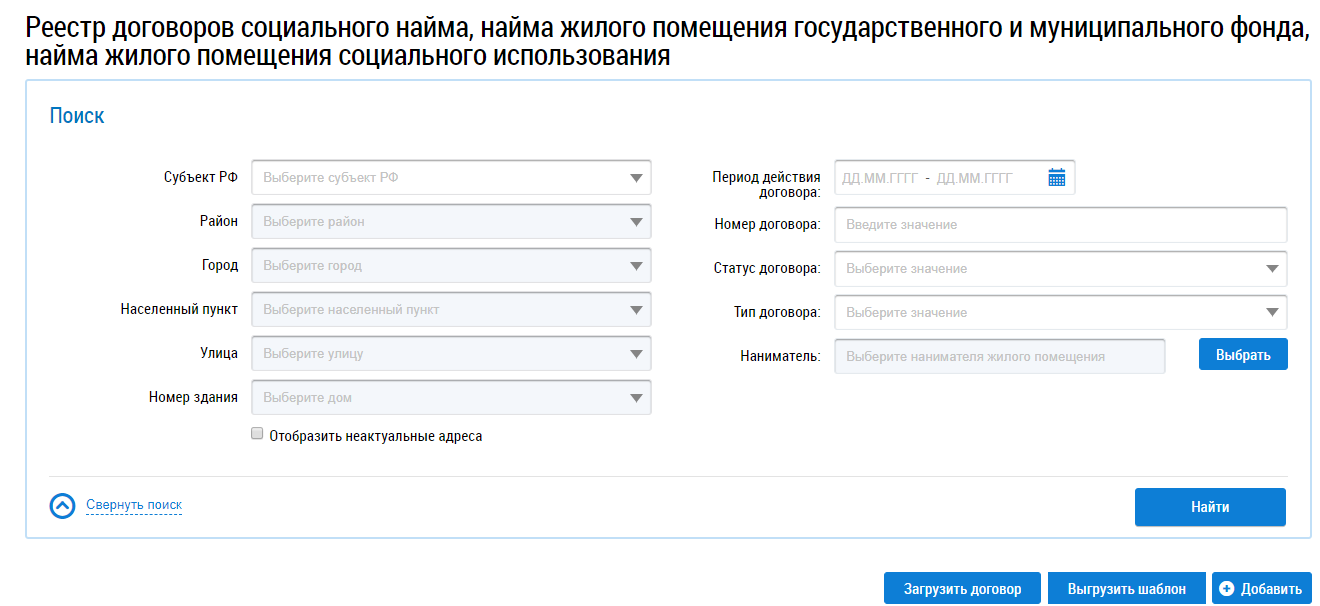Open the calendar date picker icon

pyautogui.click(x=1056, y=178)
